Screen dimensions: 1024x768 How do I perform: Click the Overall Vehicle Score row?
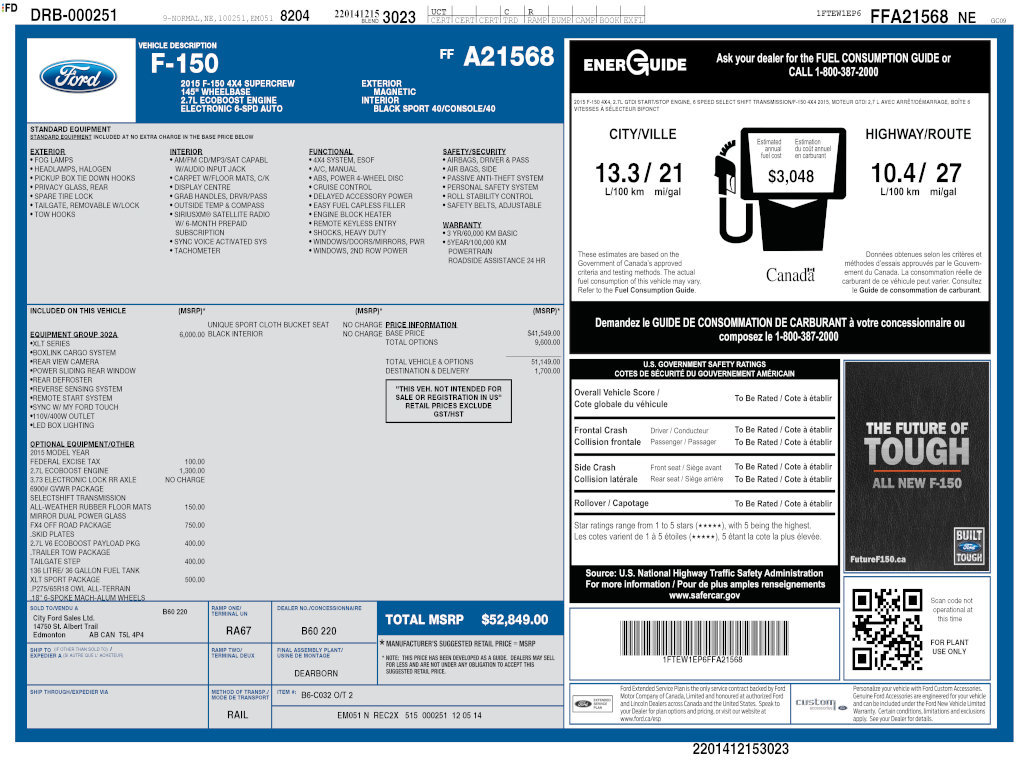pyautogui.click(x=703, y=398)
